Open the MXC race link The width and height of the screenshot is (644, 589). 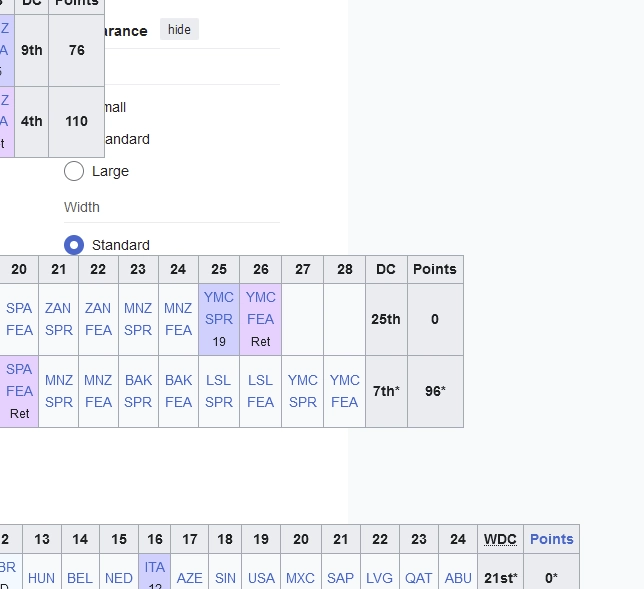[300, 578]
